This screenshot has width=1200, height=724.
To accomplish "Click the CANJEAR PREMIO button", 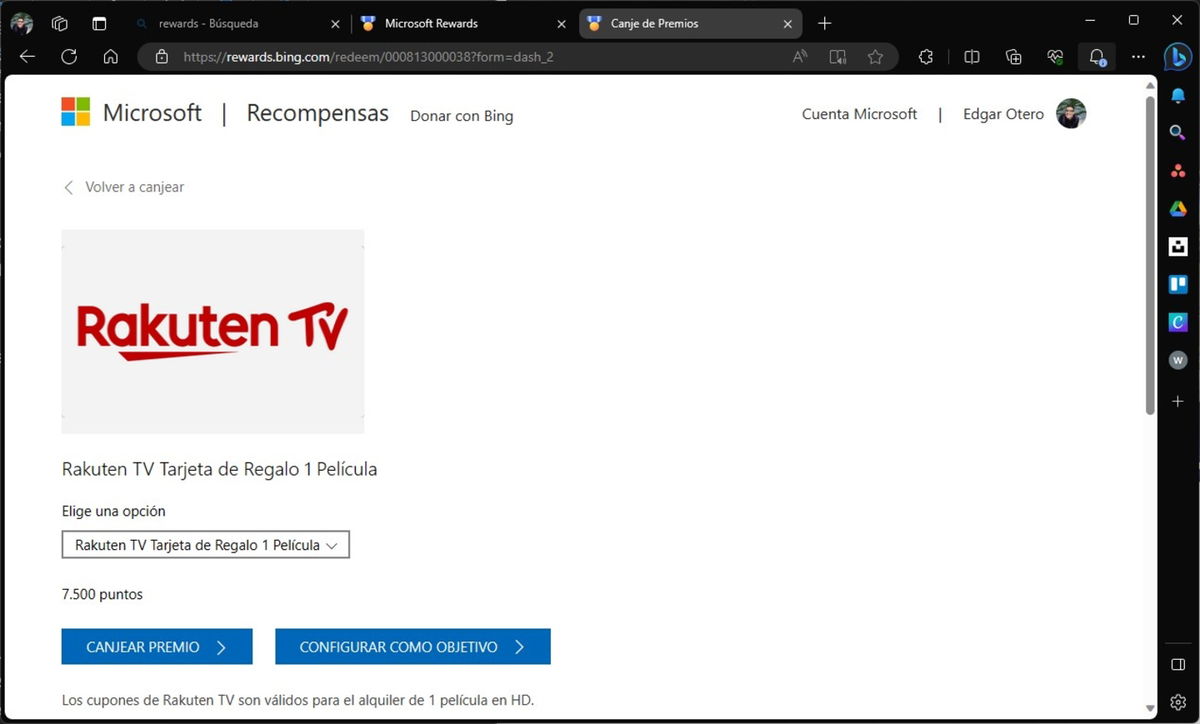I will click(156, 646).
